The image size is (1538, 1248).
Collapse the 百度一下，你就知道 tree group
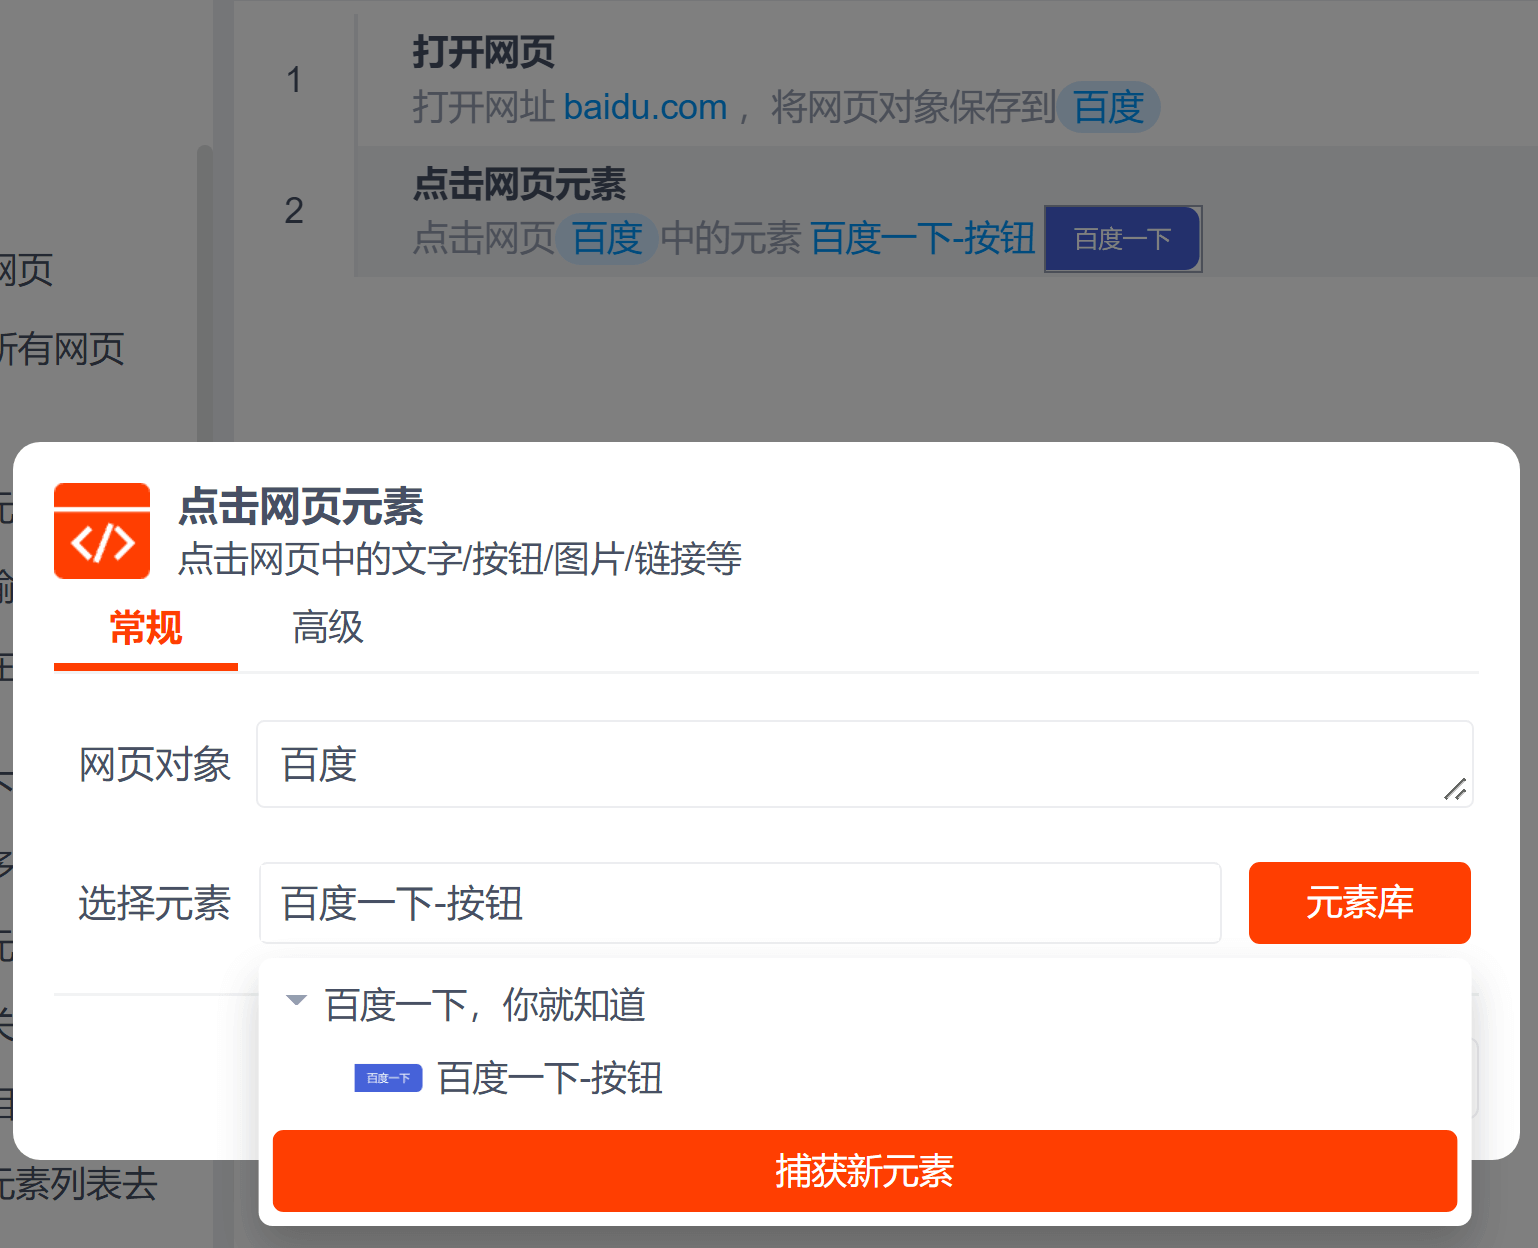(296, 1001)
